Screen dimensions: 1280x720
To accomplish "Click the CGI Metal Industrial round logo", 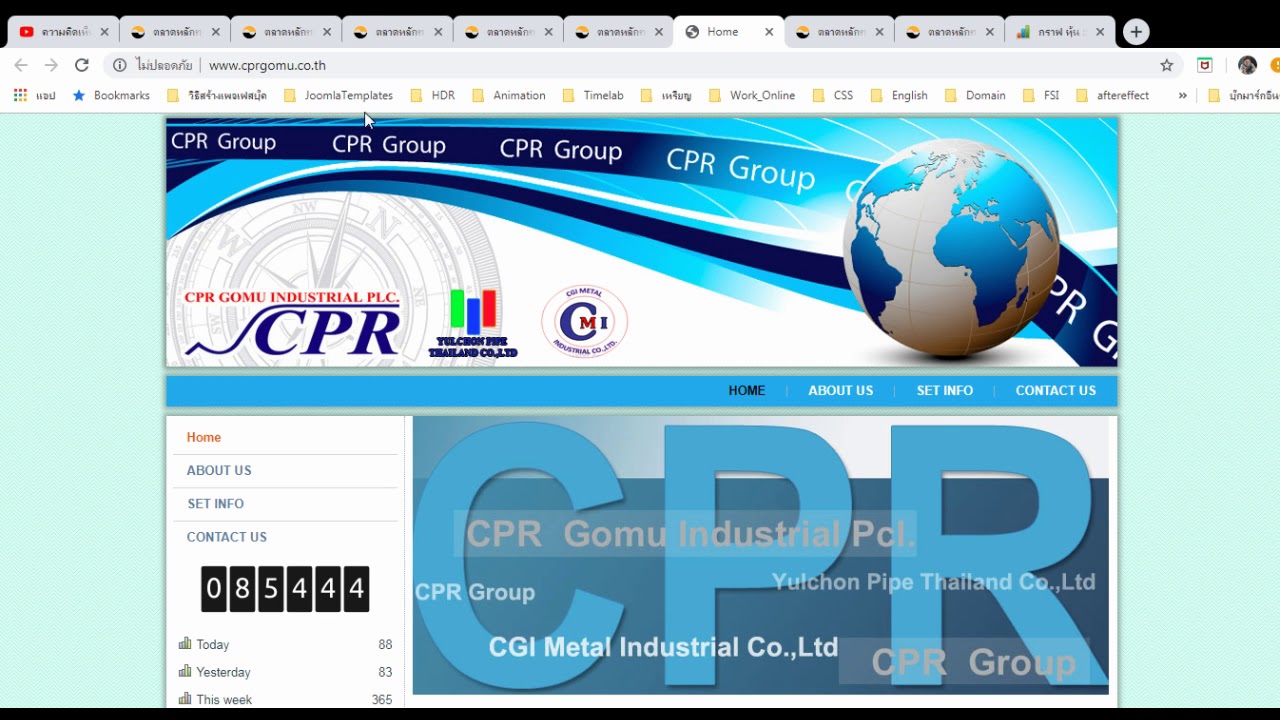I will pyautogui.click(x=585, y=322).
